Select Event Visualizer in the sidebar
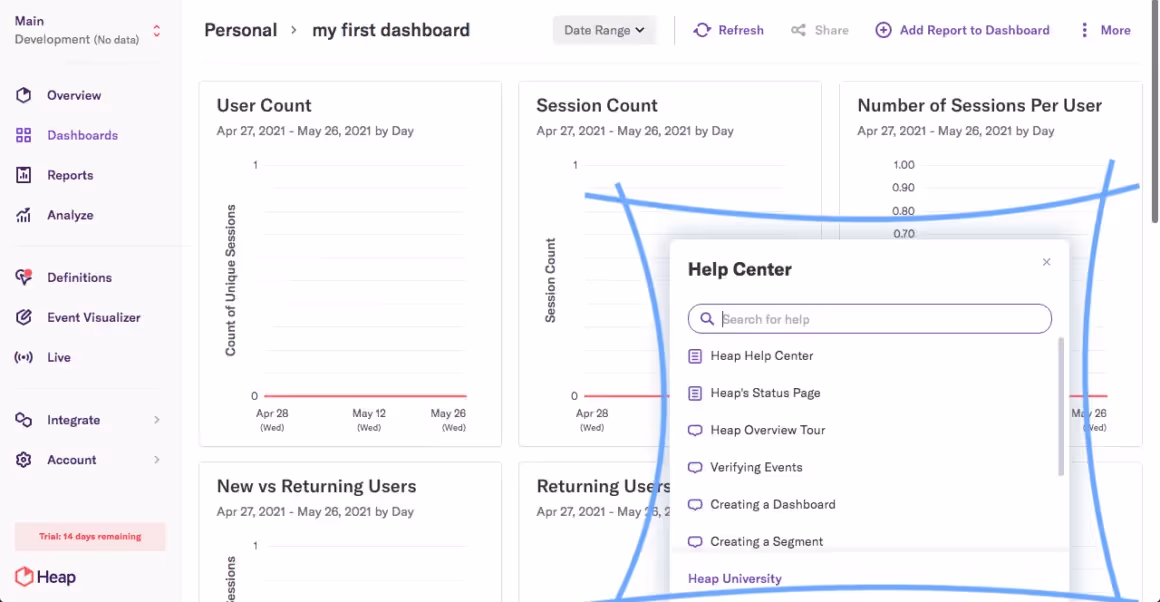 (x=94, y=317)
